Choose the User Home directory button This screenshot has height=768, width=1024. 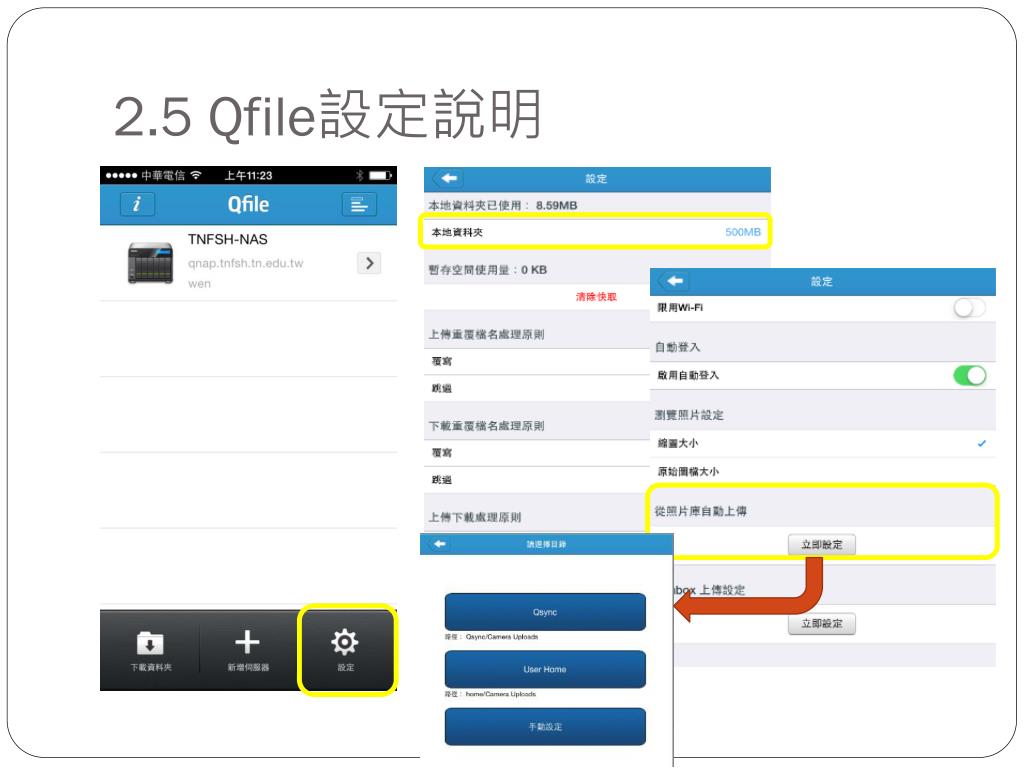point(545,669)
